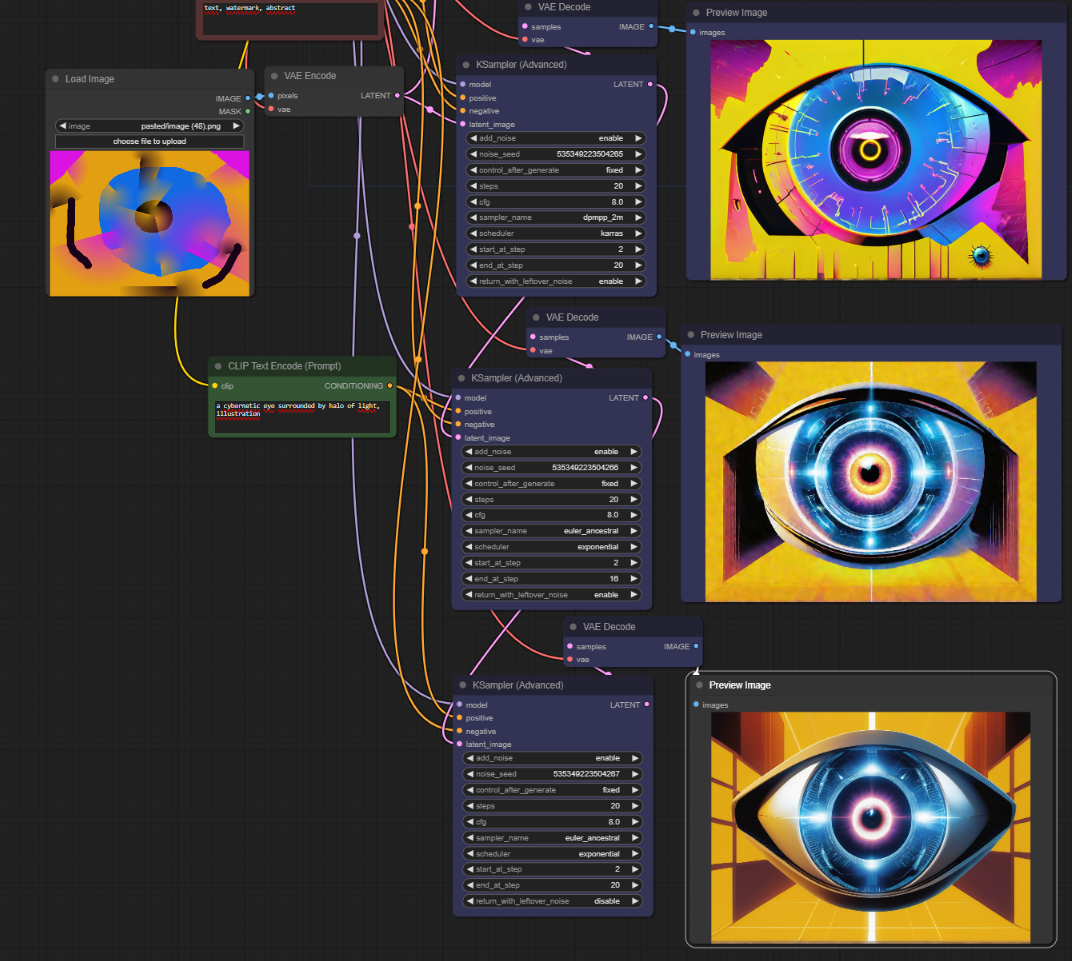
Task: Open the scheduler karras dropdown
Action: [556, 233]
